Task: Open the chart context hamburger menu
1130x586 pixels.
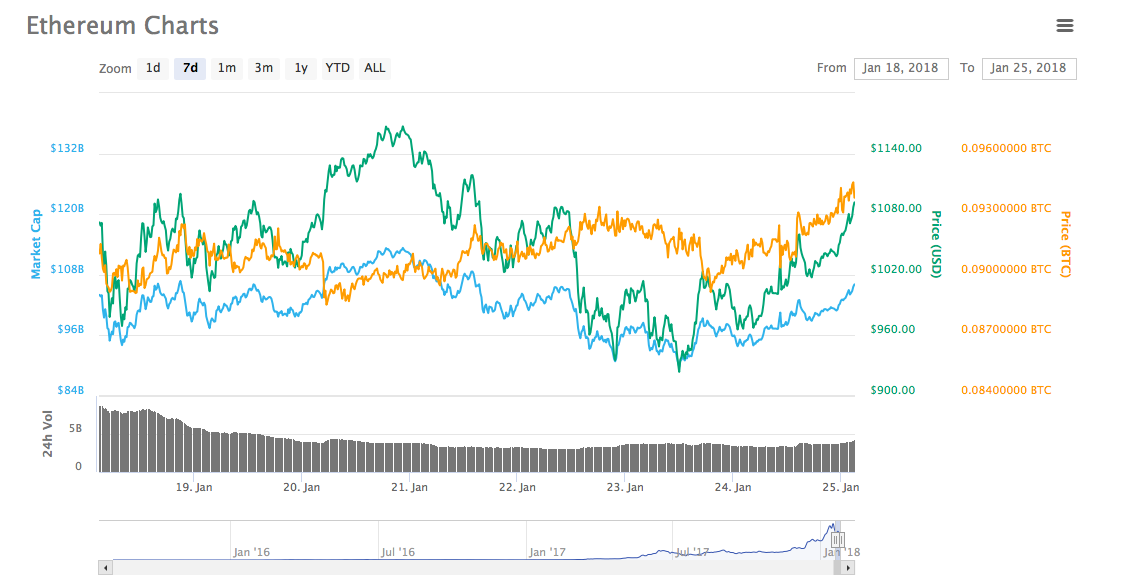Action: coord(1064,26)
